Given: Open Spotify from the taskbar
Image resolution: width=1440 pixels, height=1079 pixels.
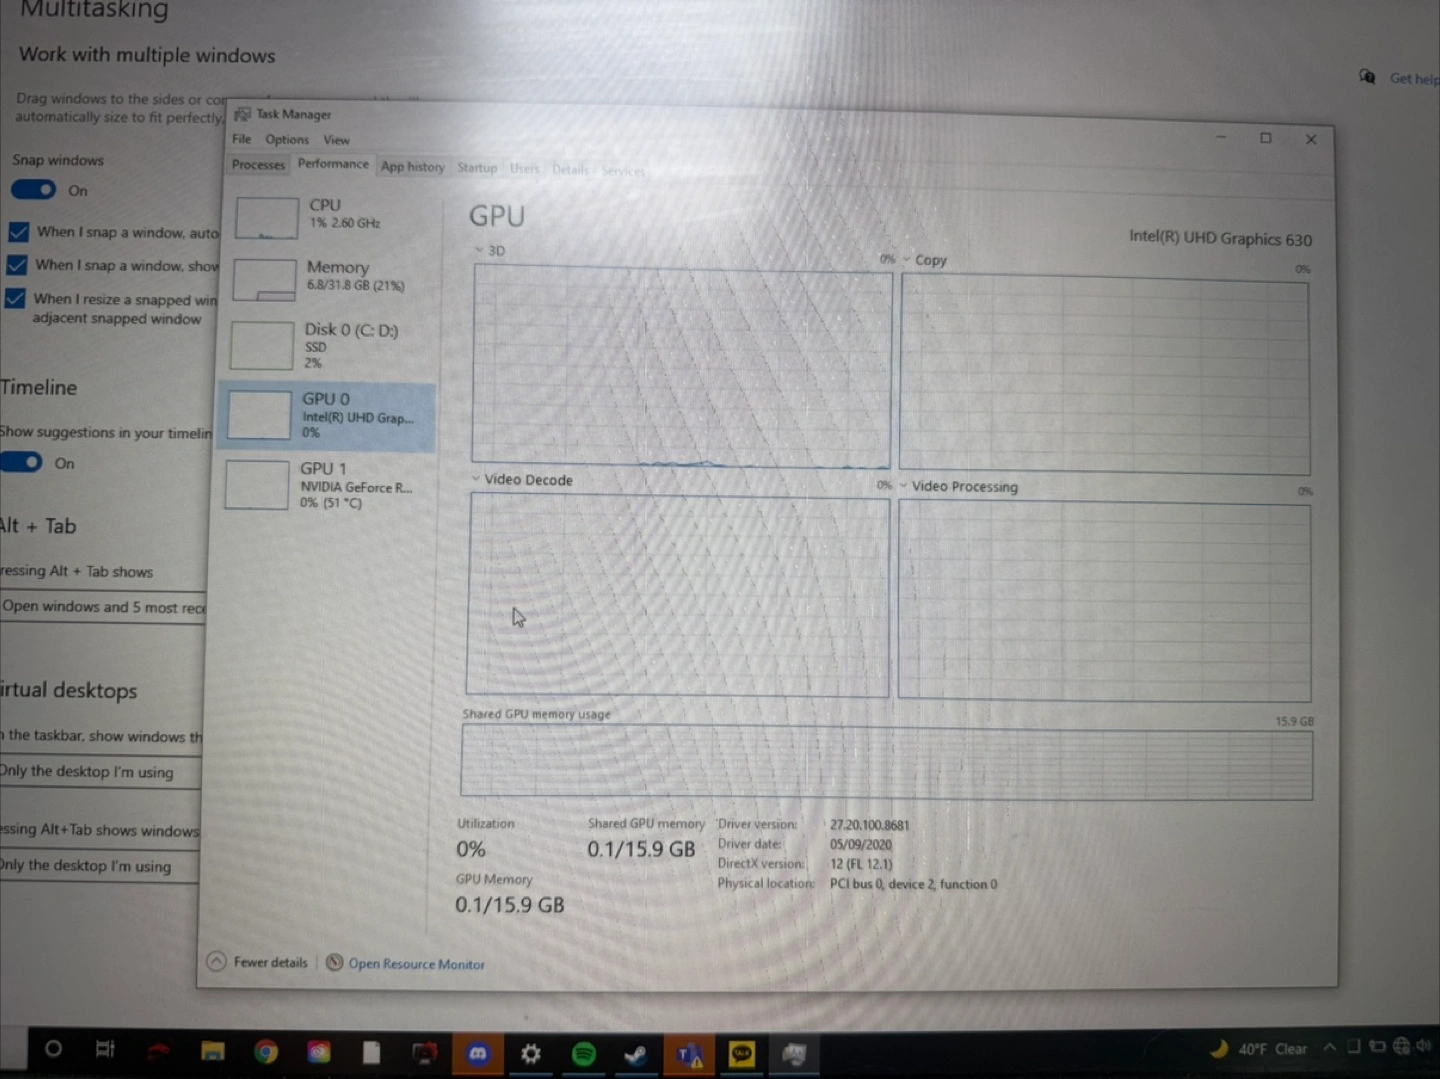Looking at the screenshot, I should click(x=584, y=1054).
